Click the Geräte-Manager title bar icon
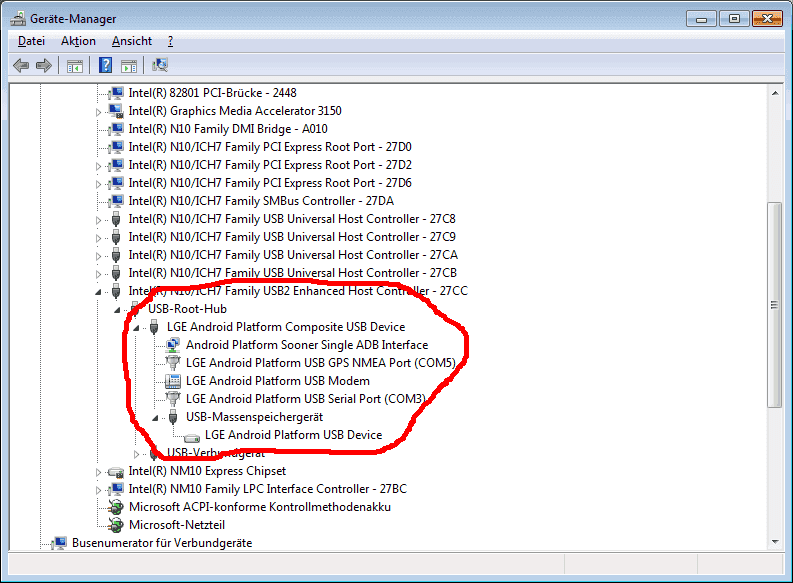Viewport: 793px width, 583px height. click(18, 19)
